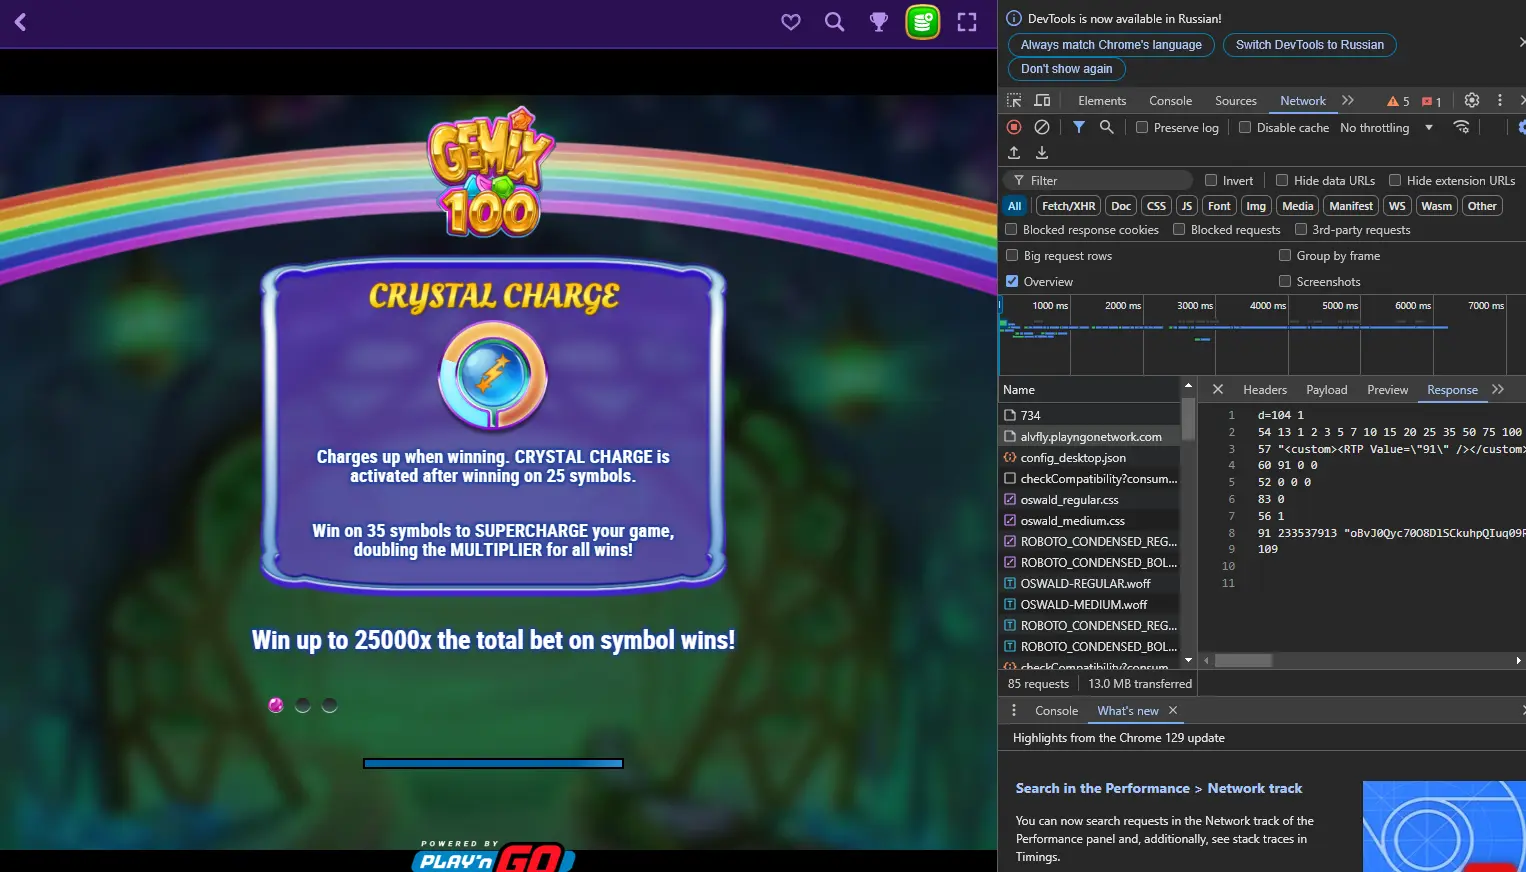Check 3rd-party requests checkbox
Viewport: 1526px width, 872px height.
pyautogui.click(x=1301, y=229)
